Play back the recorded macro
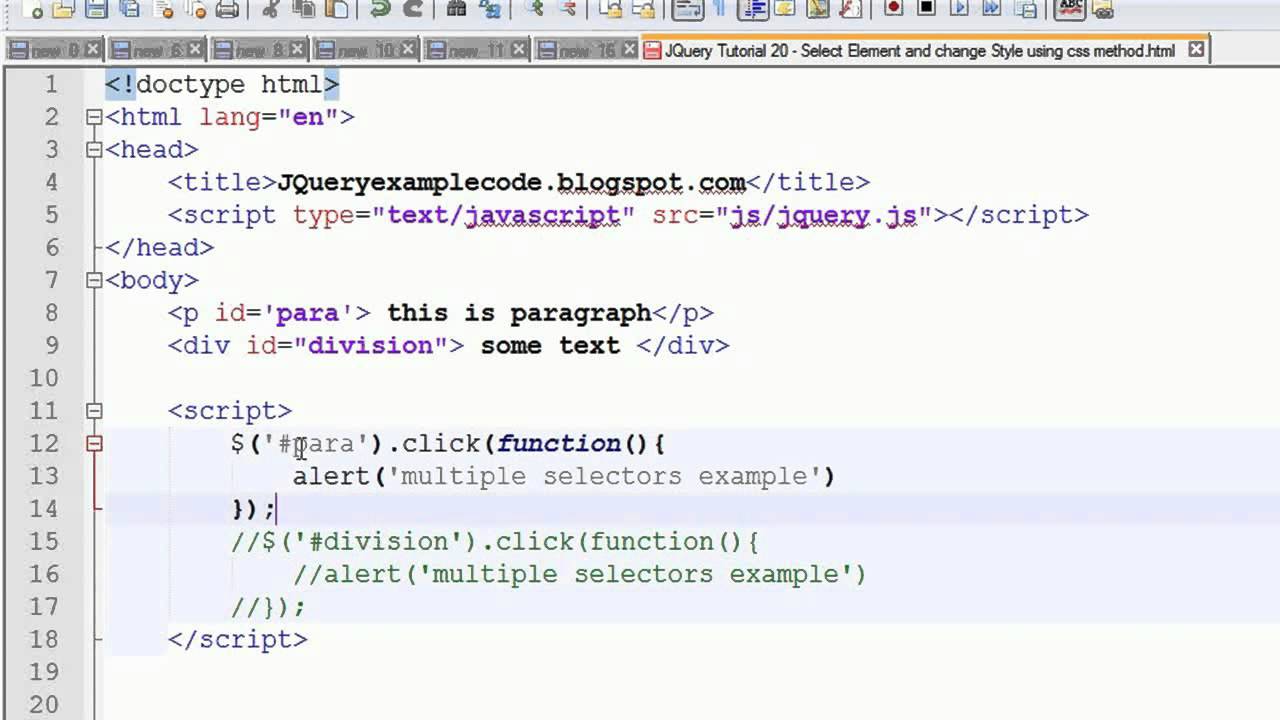This screenshot has height=720, width=1280. [x=959, y=9]
